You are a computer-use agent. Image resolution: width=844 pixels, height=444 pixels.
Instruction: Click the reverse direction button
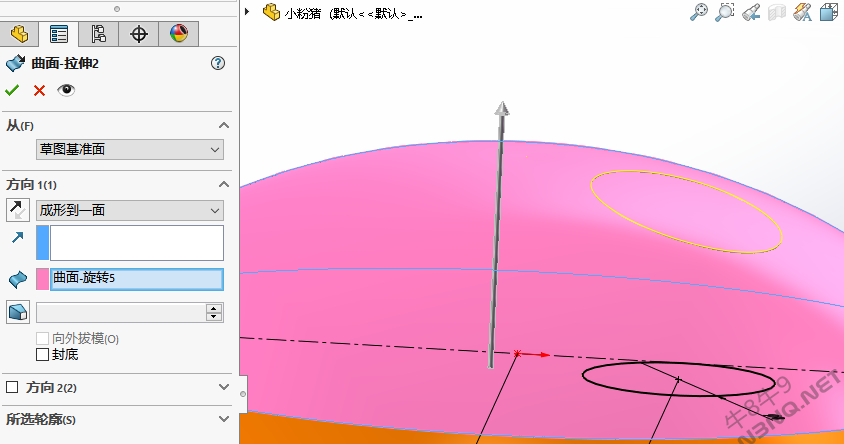[x=18, y=210]
